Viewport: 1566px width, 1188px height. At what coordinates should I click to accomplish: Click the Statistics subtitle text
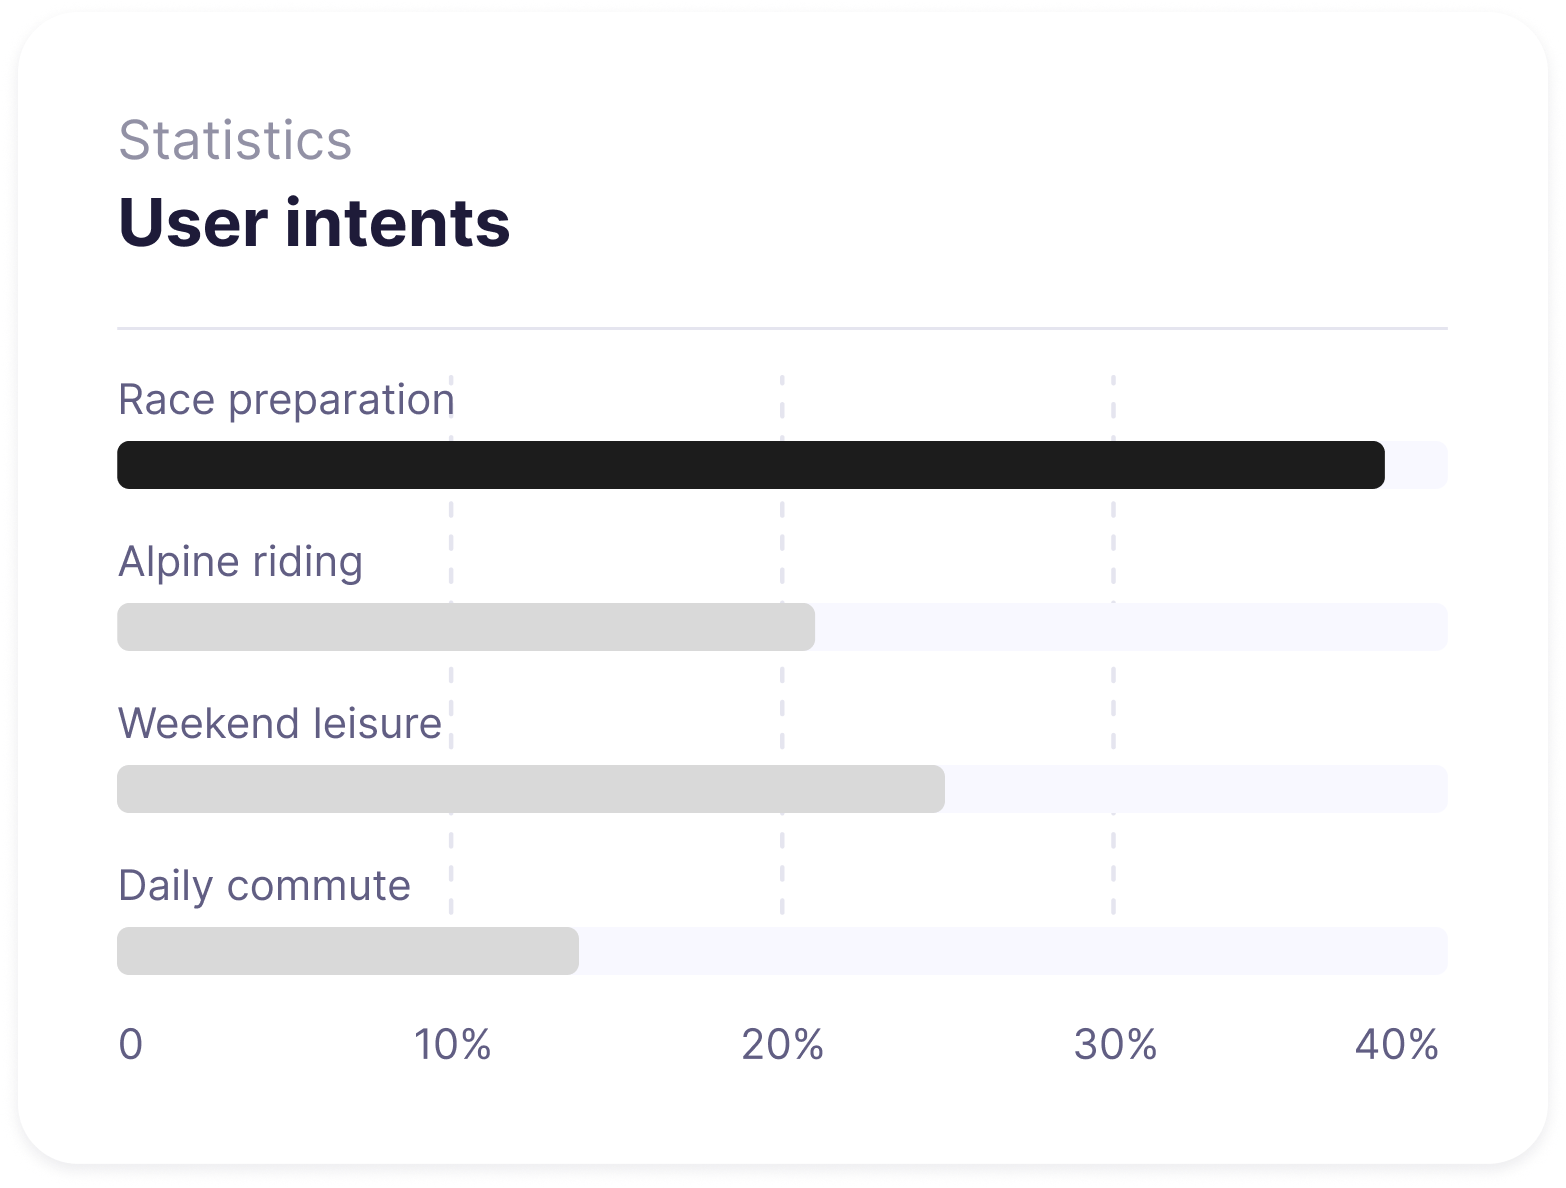point(235,140)
